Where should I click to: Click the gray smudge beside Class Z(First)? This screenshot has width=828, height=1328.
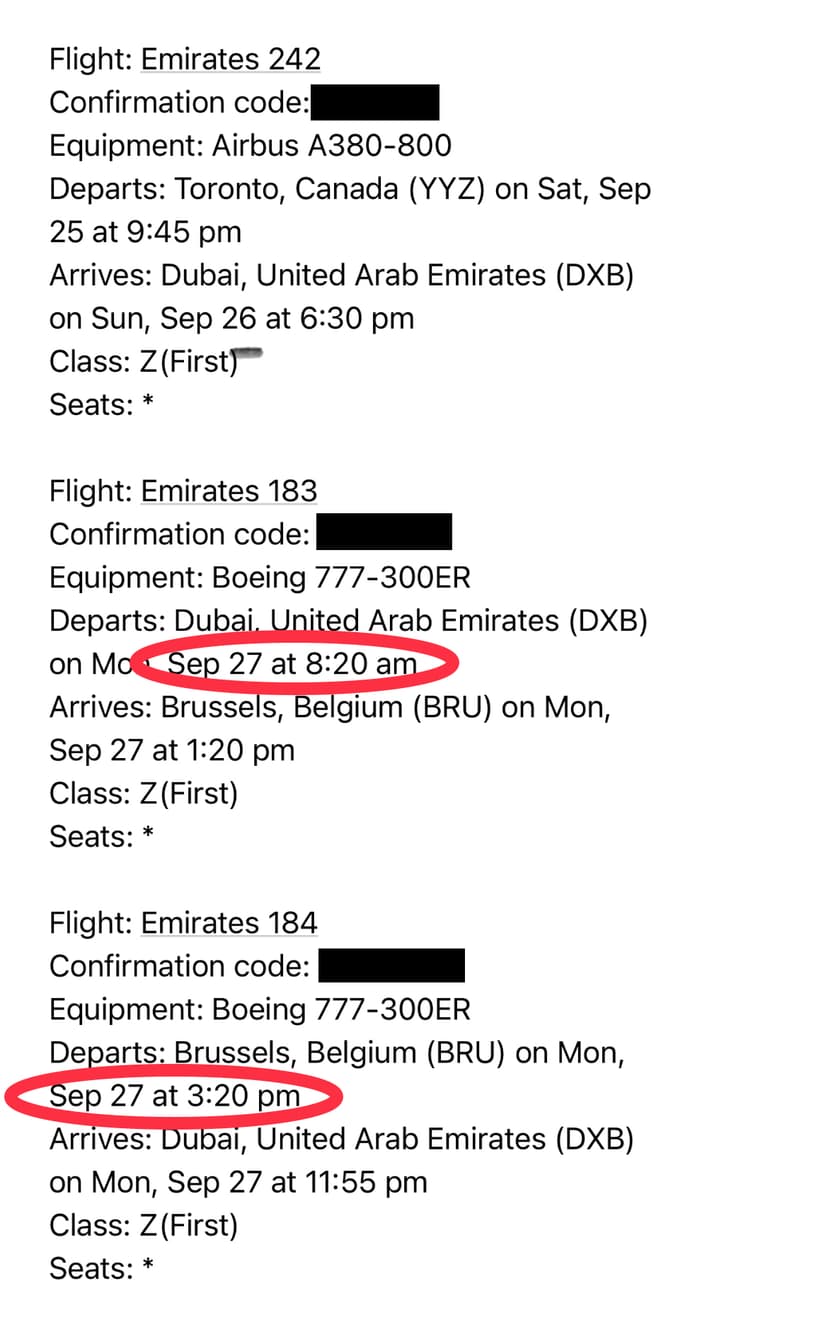pyautogui.click(x=248, y=354)
